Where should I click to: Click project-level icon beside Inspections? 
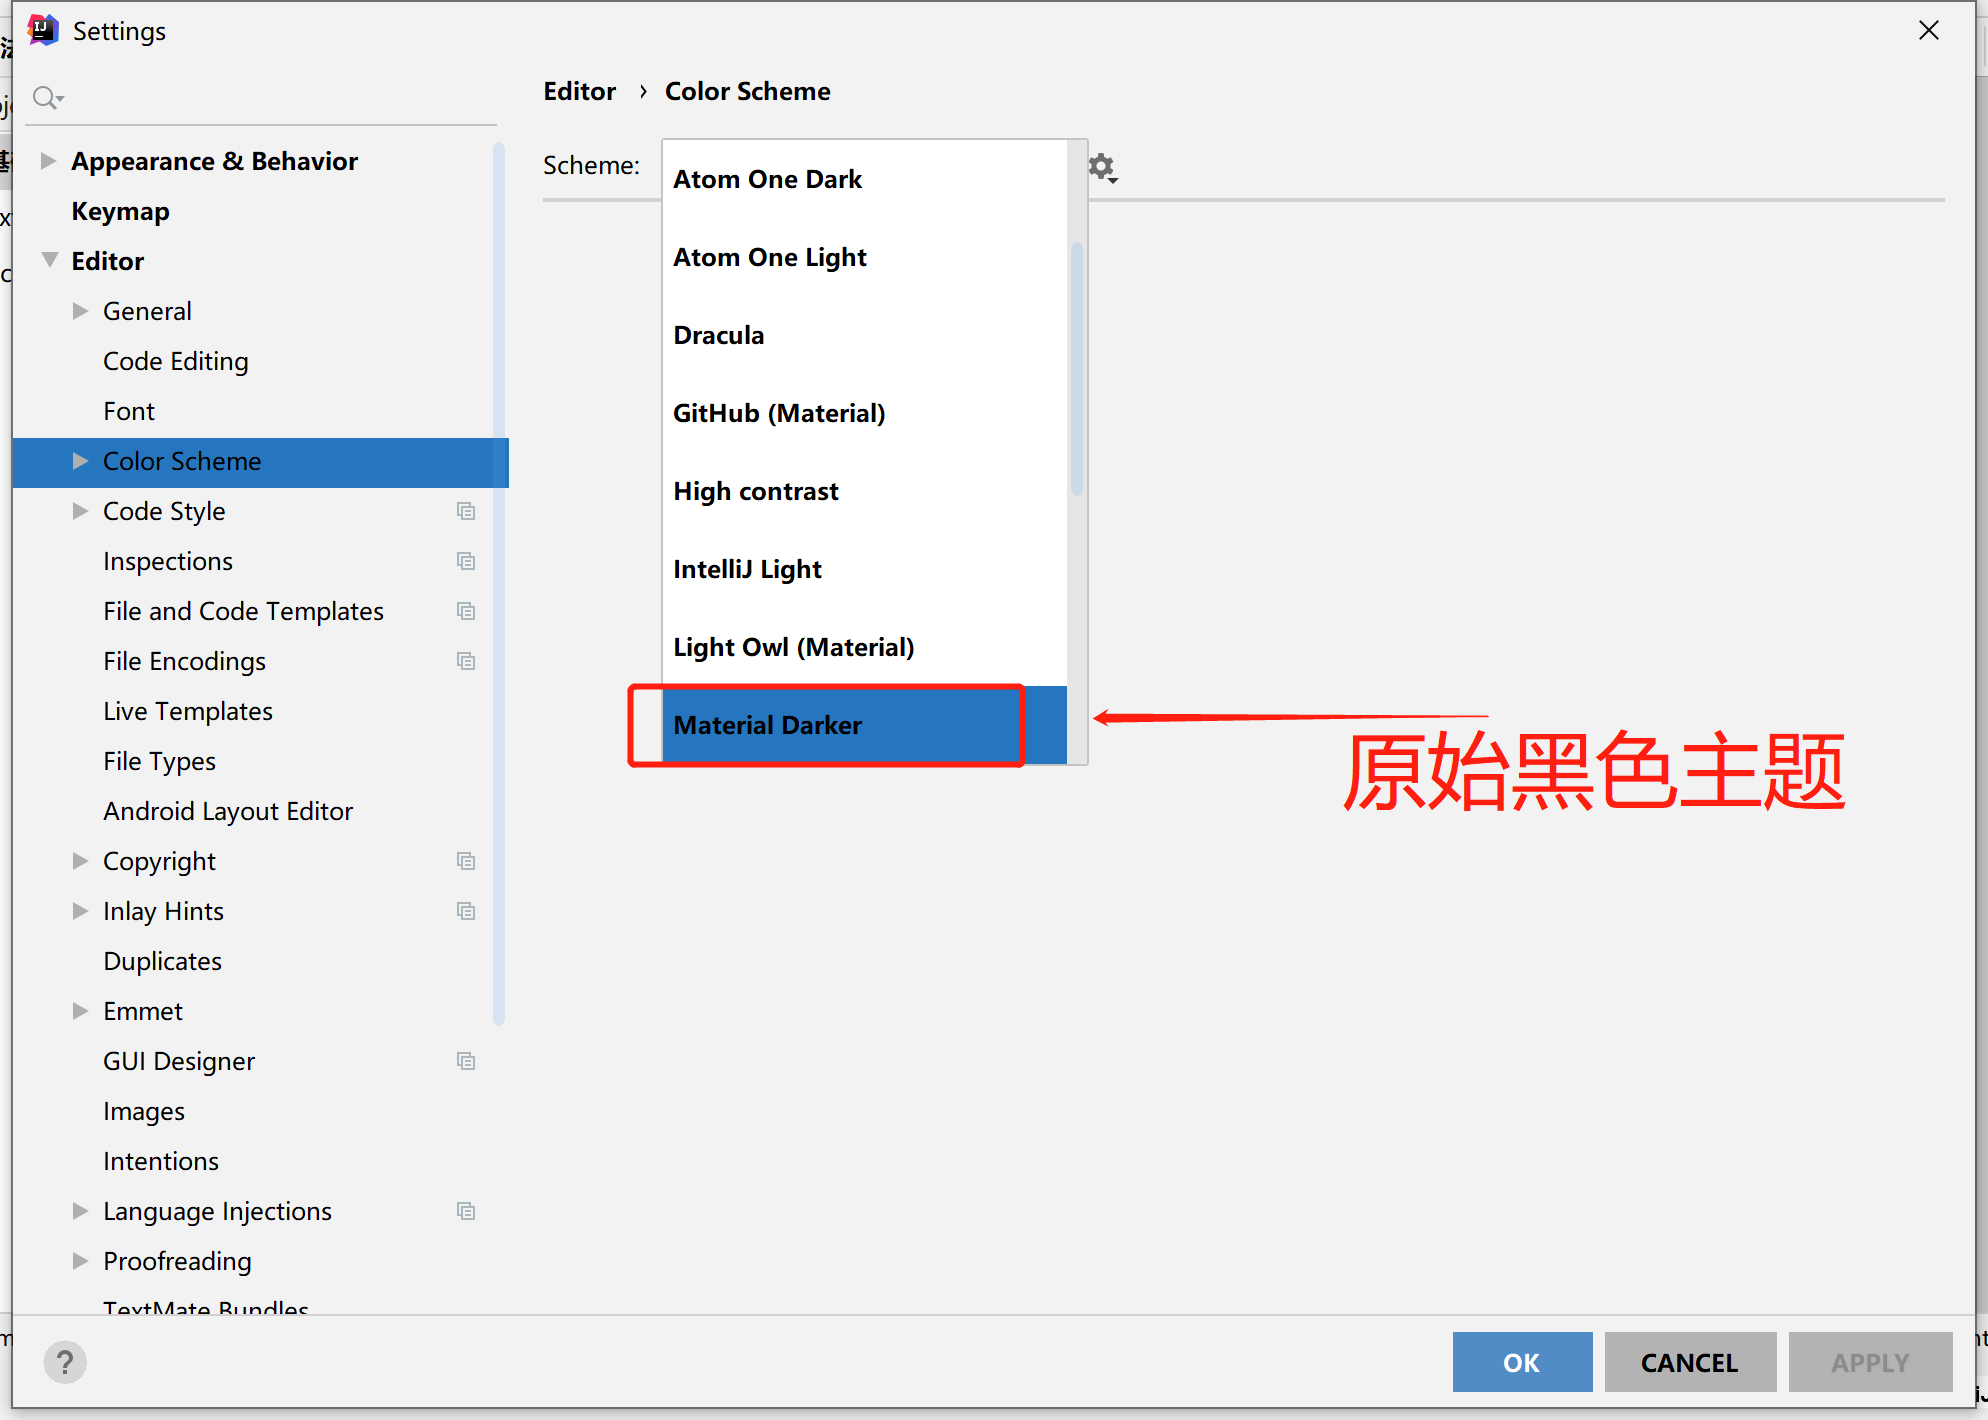pos(466,561)
